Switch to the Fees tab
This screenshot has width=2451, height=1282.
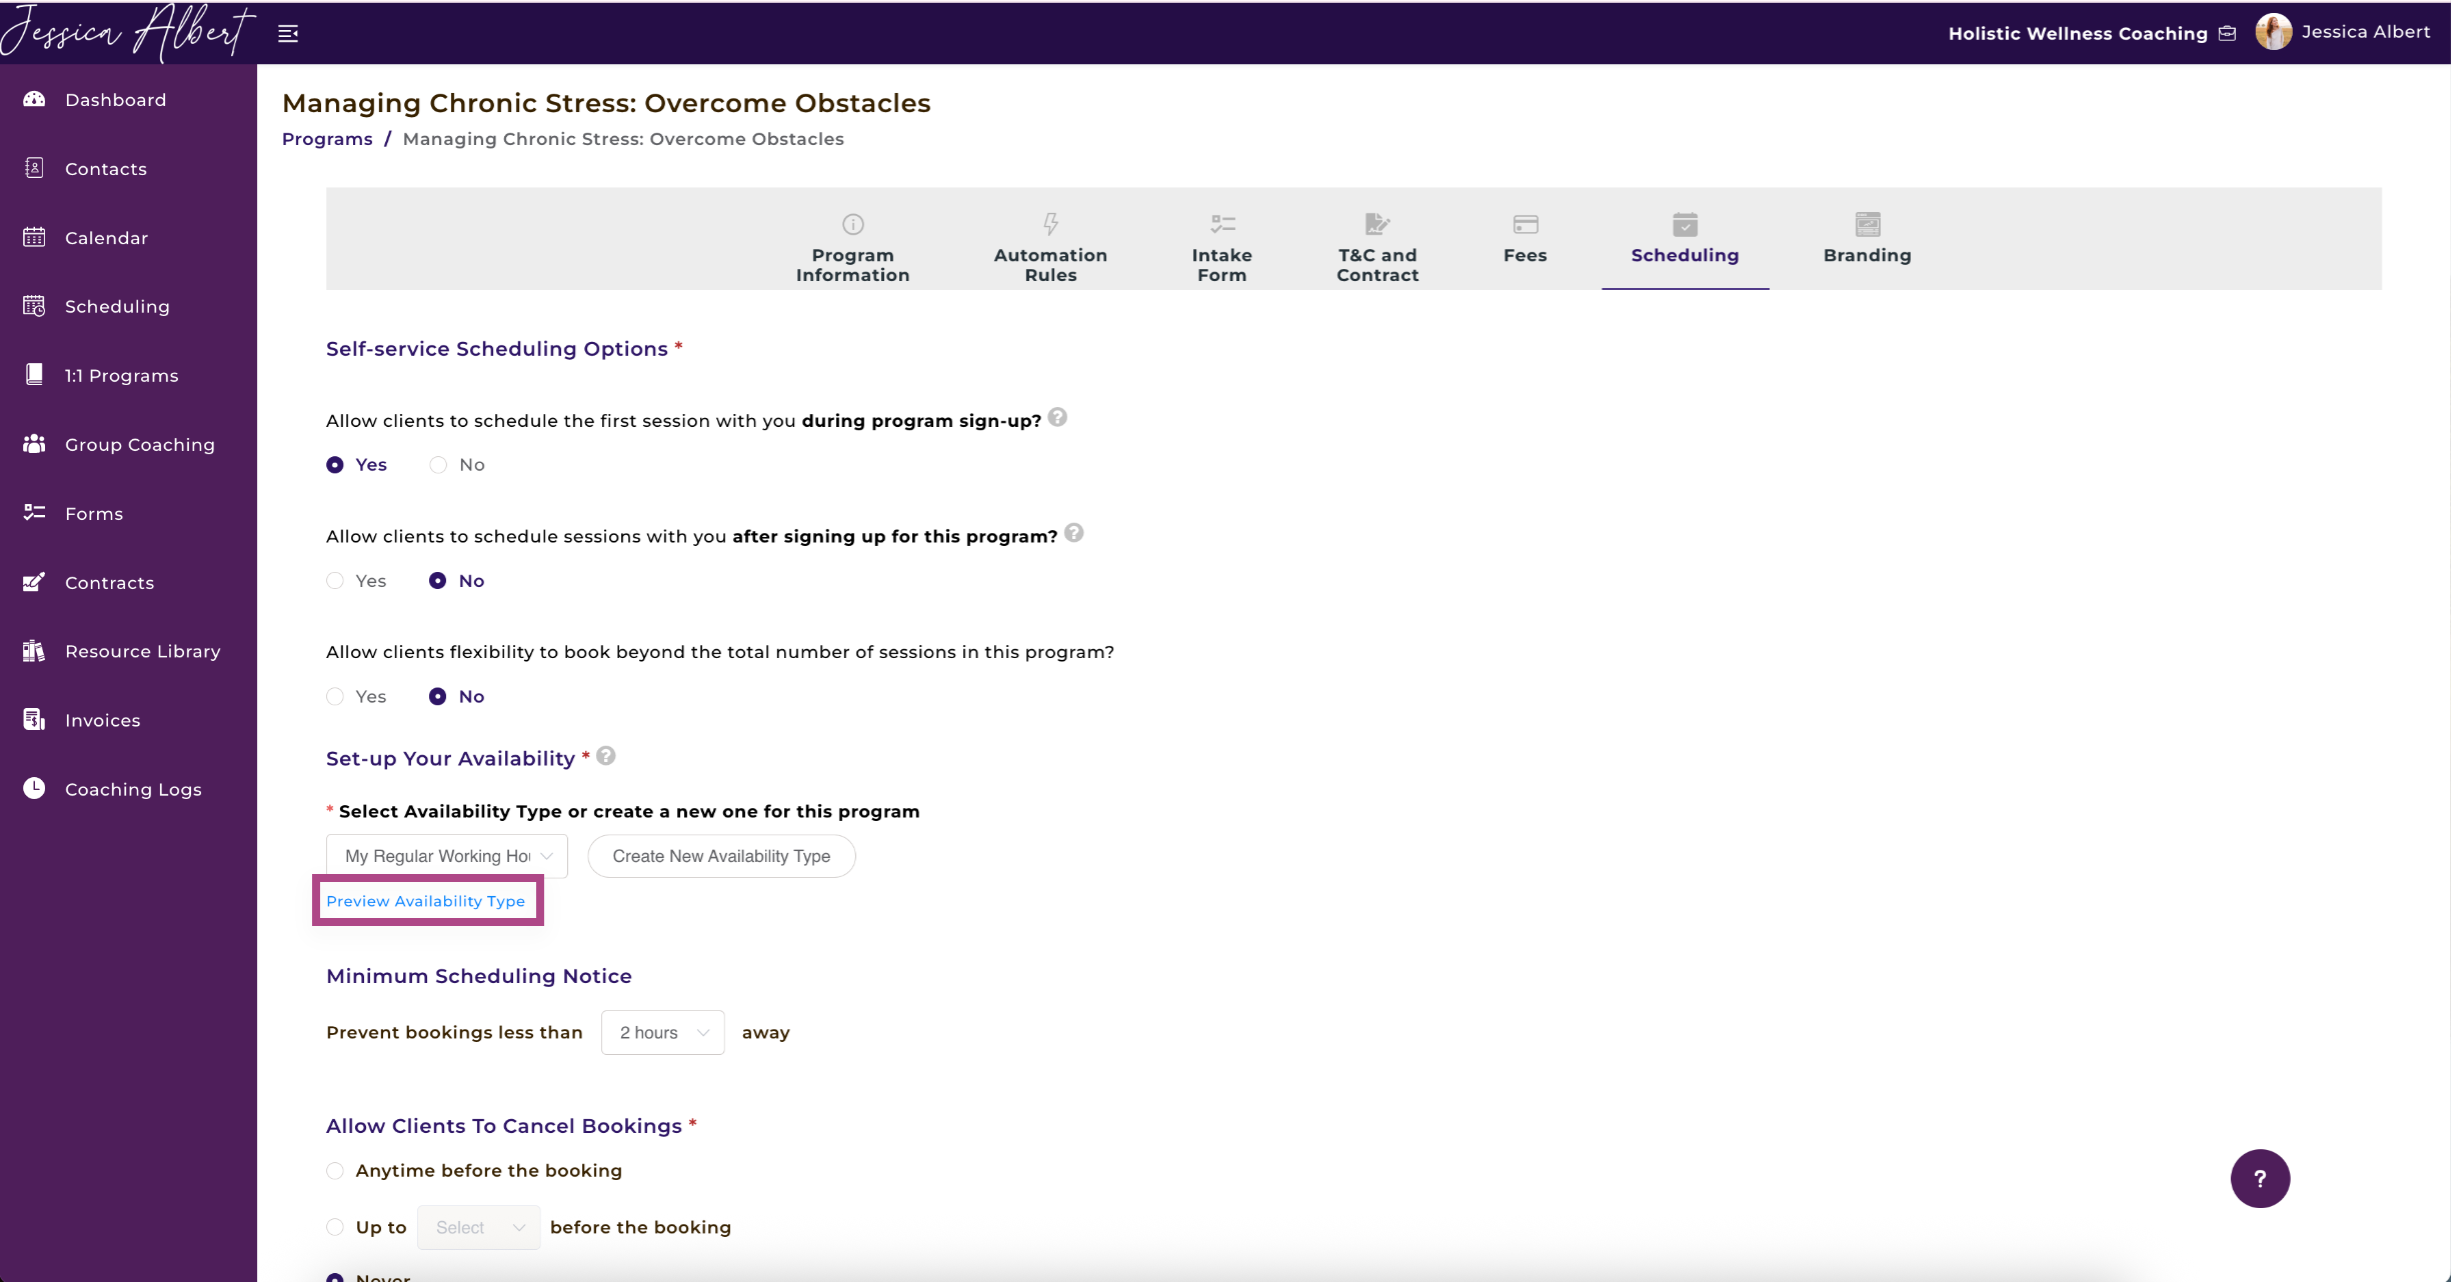[1526, 240]
